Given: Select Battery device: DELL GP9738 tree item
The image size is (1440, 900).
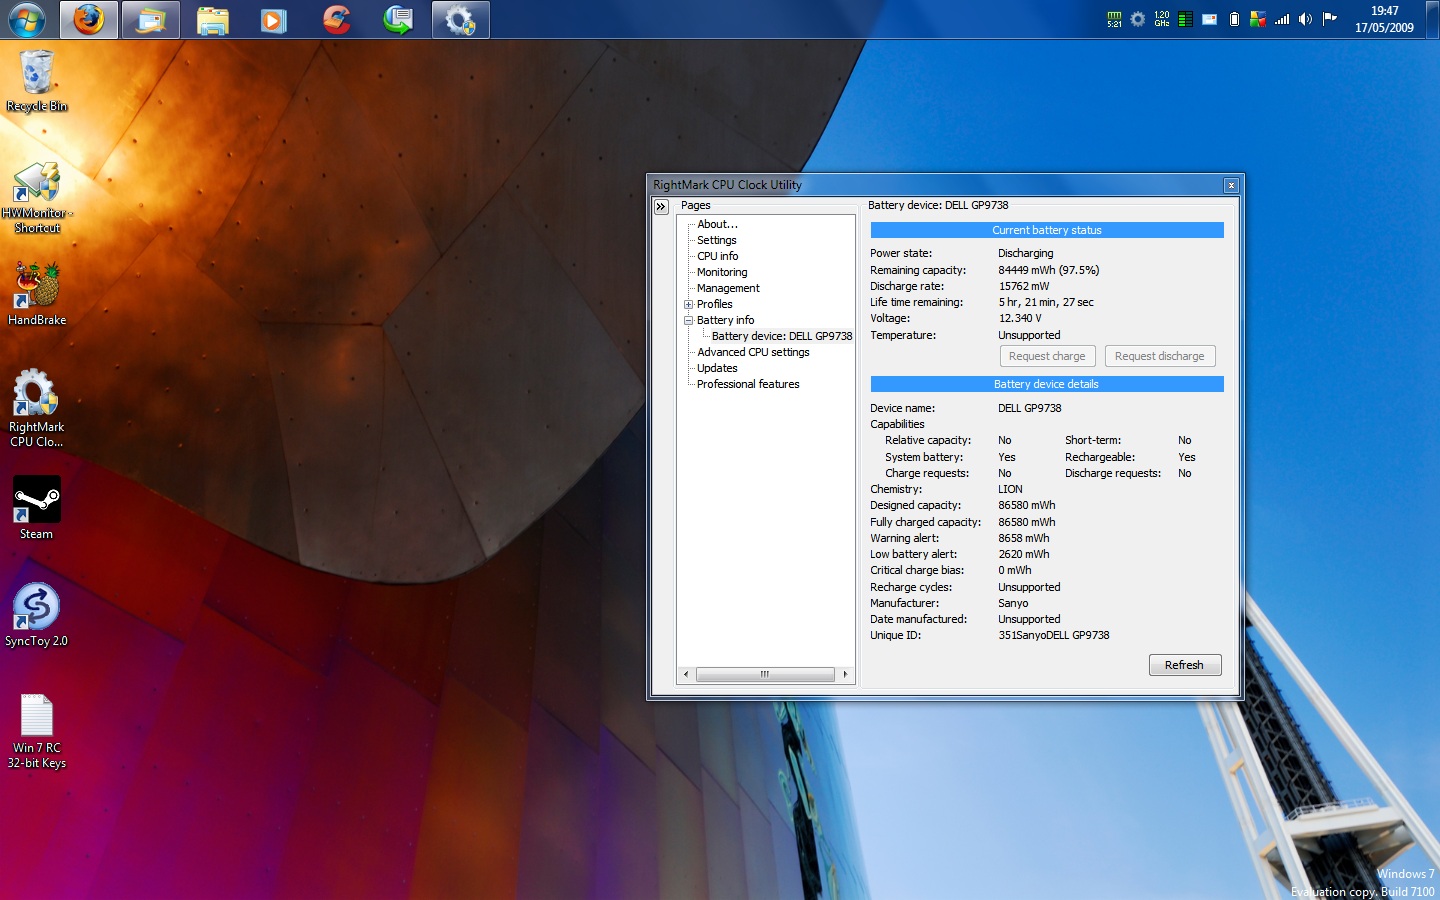Looking at the screenshot, I should pyautogui.click(x=782, y=336).
